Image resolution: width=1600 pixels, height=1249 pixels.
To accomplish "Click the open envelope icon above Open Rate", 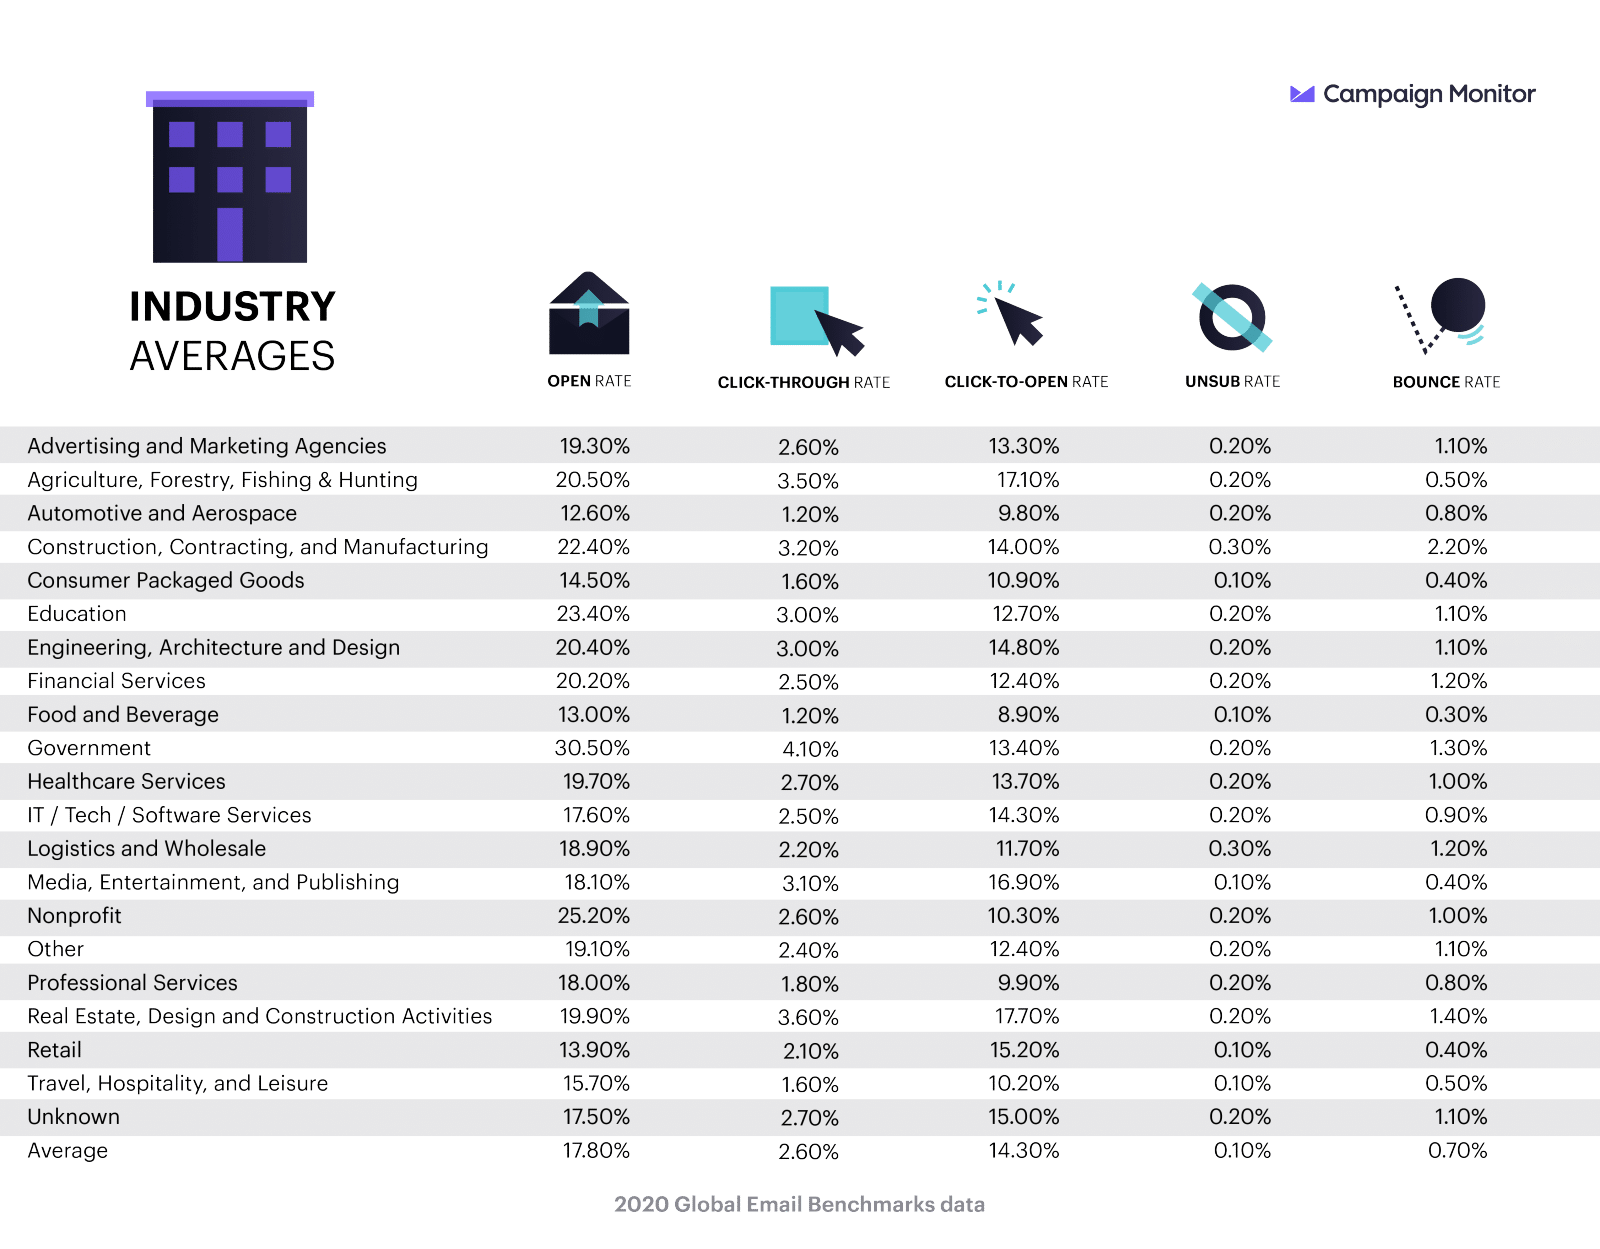I will click(x=589, y=313).
